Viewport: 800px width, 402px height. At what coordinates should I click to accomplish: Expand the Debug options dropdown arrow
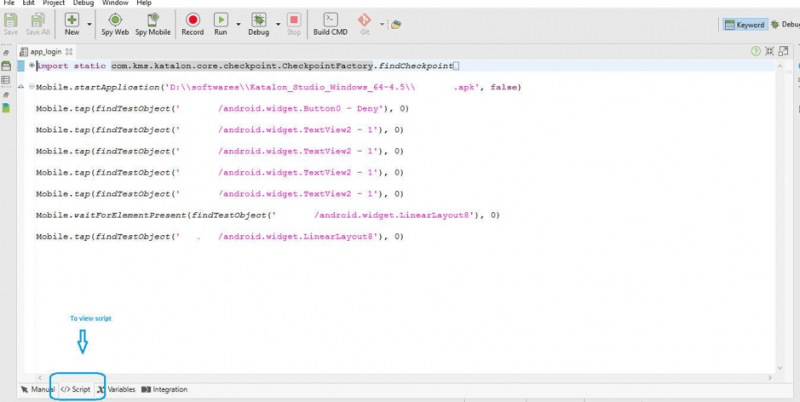[275, 23]
